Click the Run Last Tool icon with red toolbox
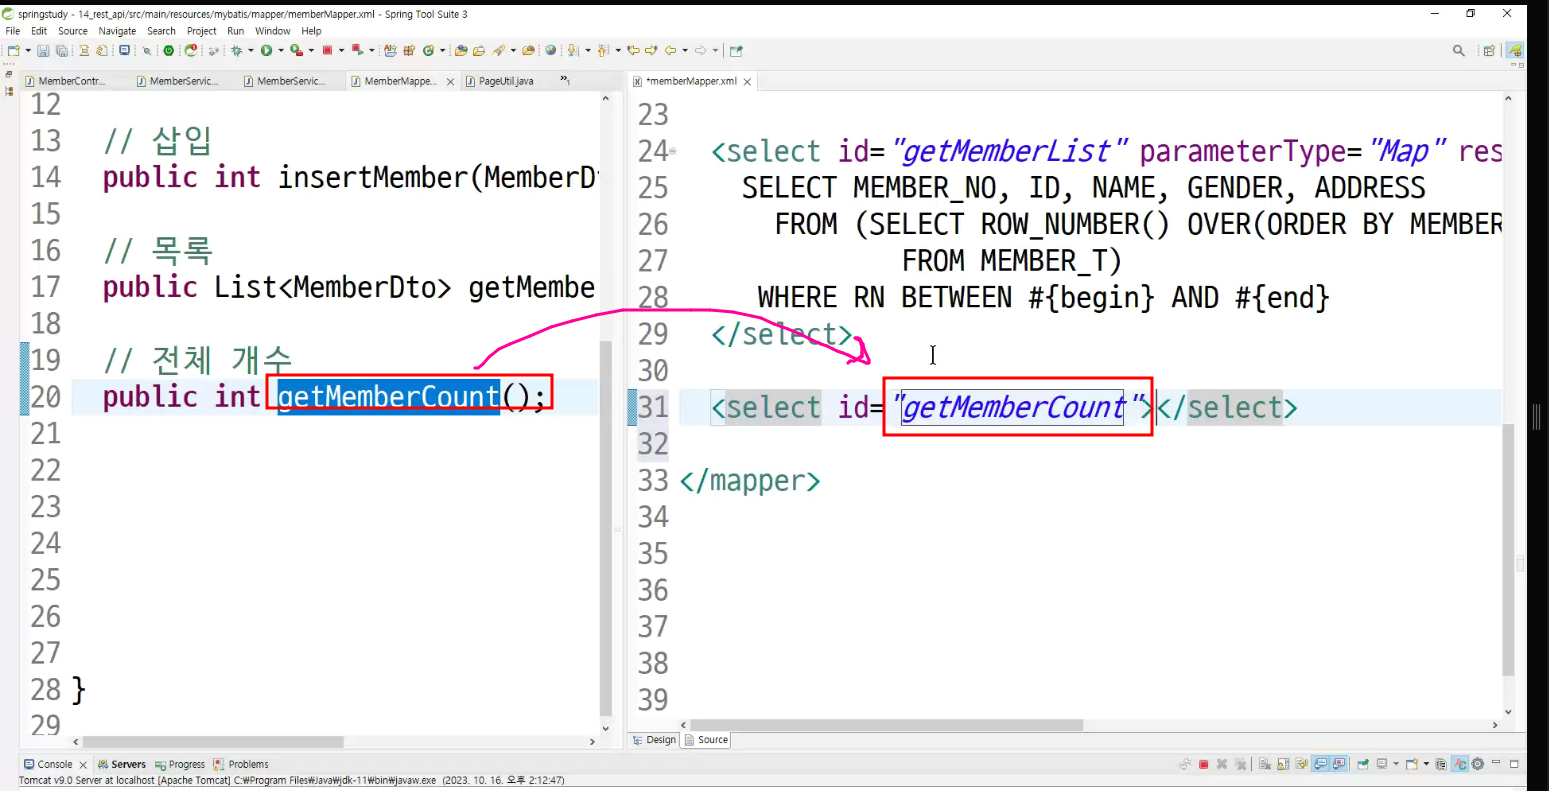This screenshot has height=791, width=1549. tap(296, 50)
